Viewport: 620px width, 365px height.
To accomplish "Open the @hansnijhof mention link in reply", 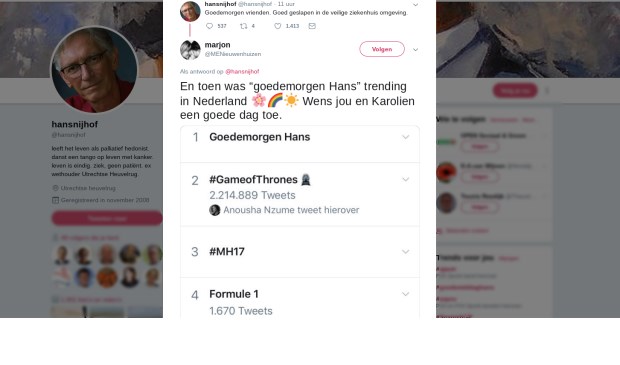I will click(x=242, y=72).
